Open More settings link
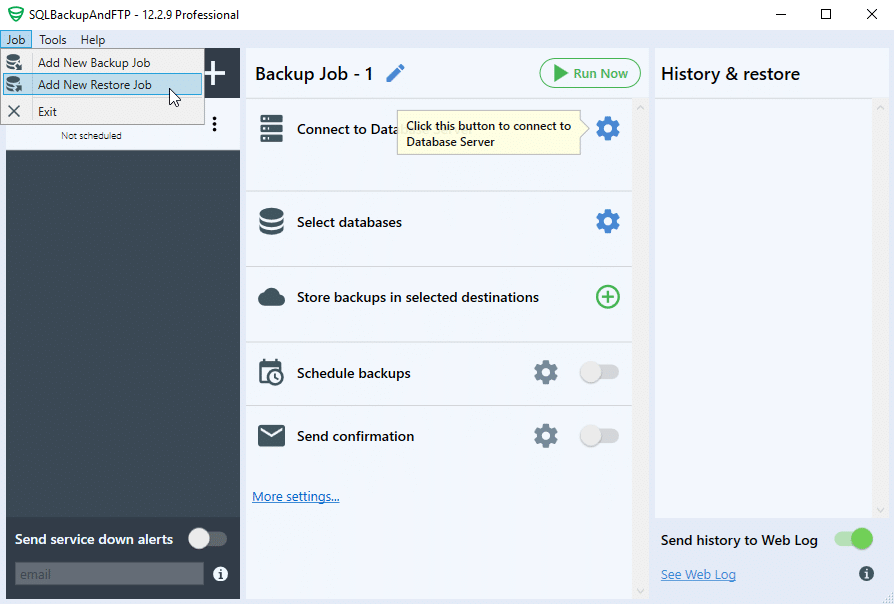This screenshot has height=604, width=894. (296, 496)
